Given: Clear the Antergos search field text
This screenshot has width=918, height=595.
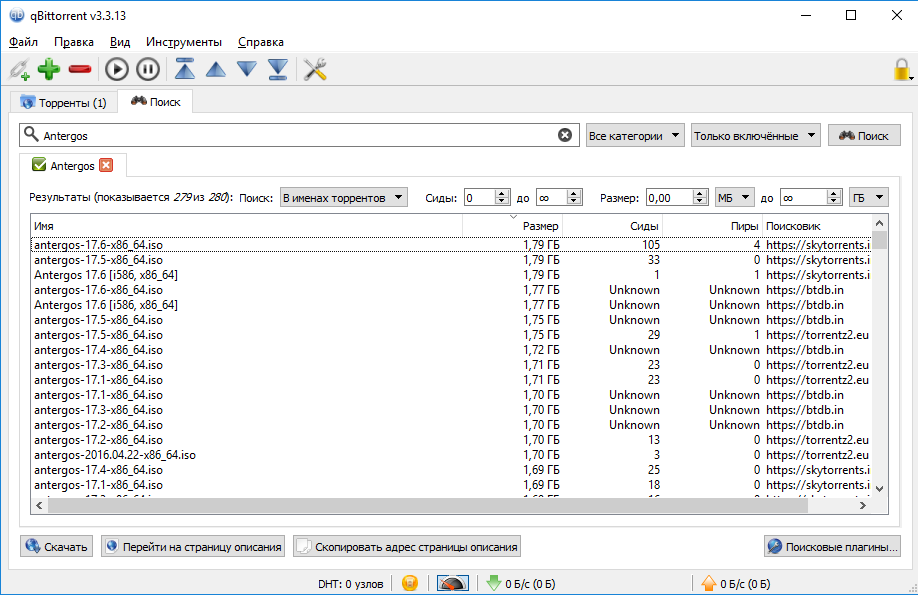Looking at the screenshot, I should click(565, 135).
